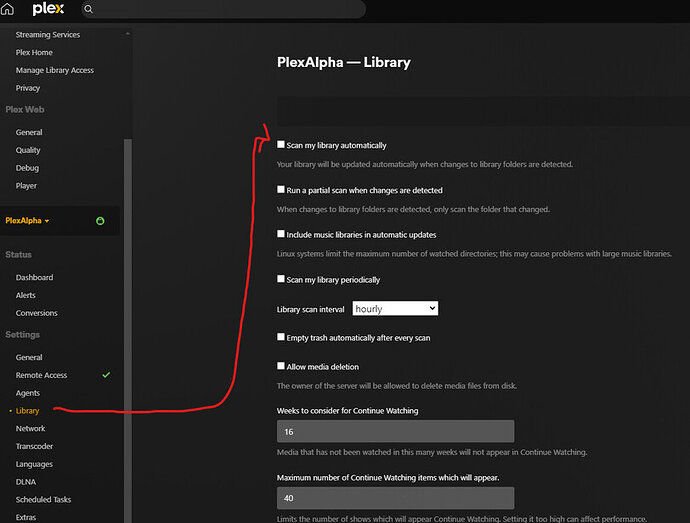Click the PlexAlpha — Library heading
The height and width of the screenshot is (523, 690).
(x=344, y=62)
